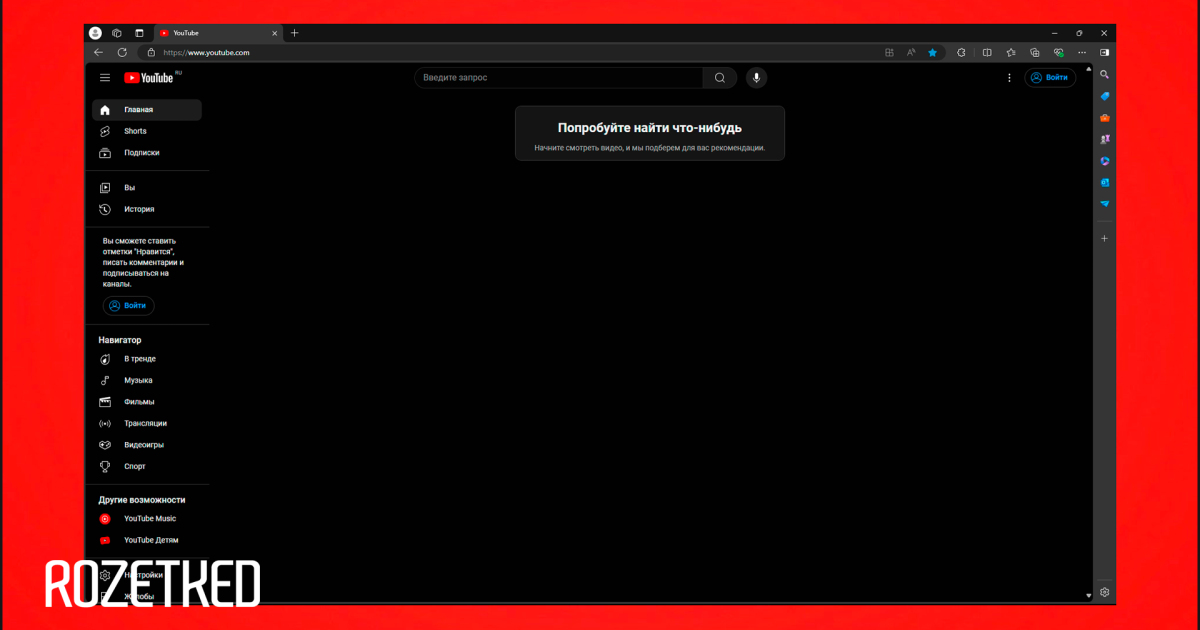The width and height of the screenshot is (1200, 630).
Task: Open the YouTube hamburger guide menu
Action: [x=105, y=78]
